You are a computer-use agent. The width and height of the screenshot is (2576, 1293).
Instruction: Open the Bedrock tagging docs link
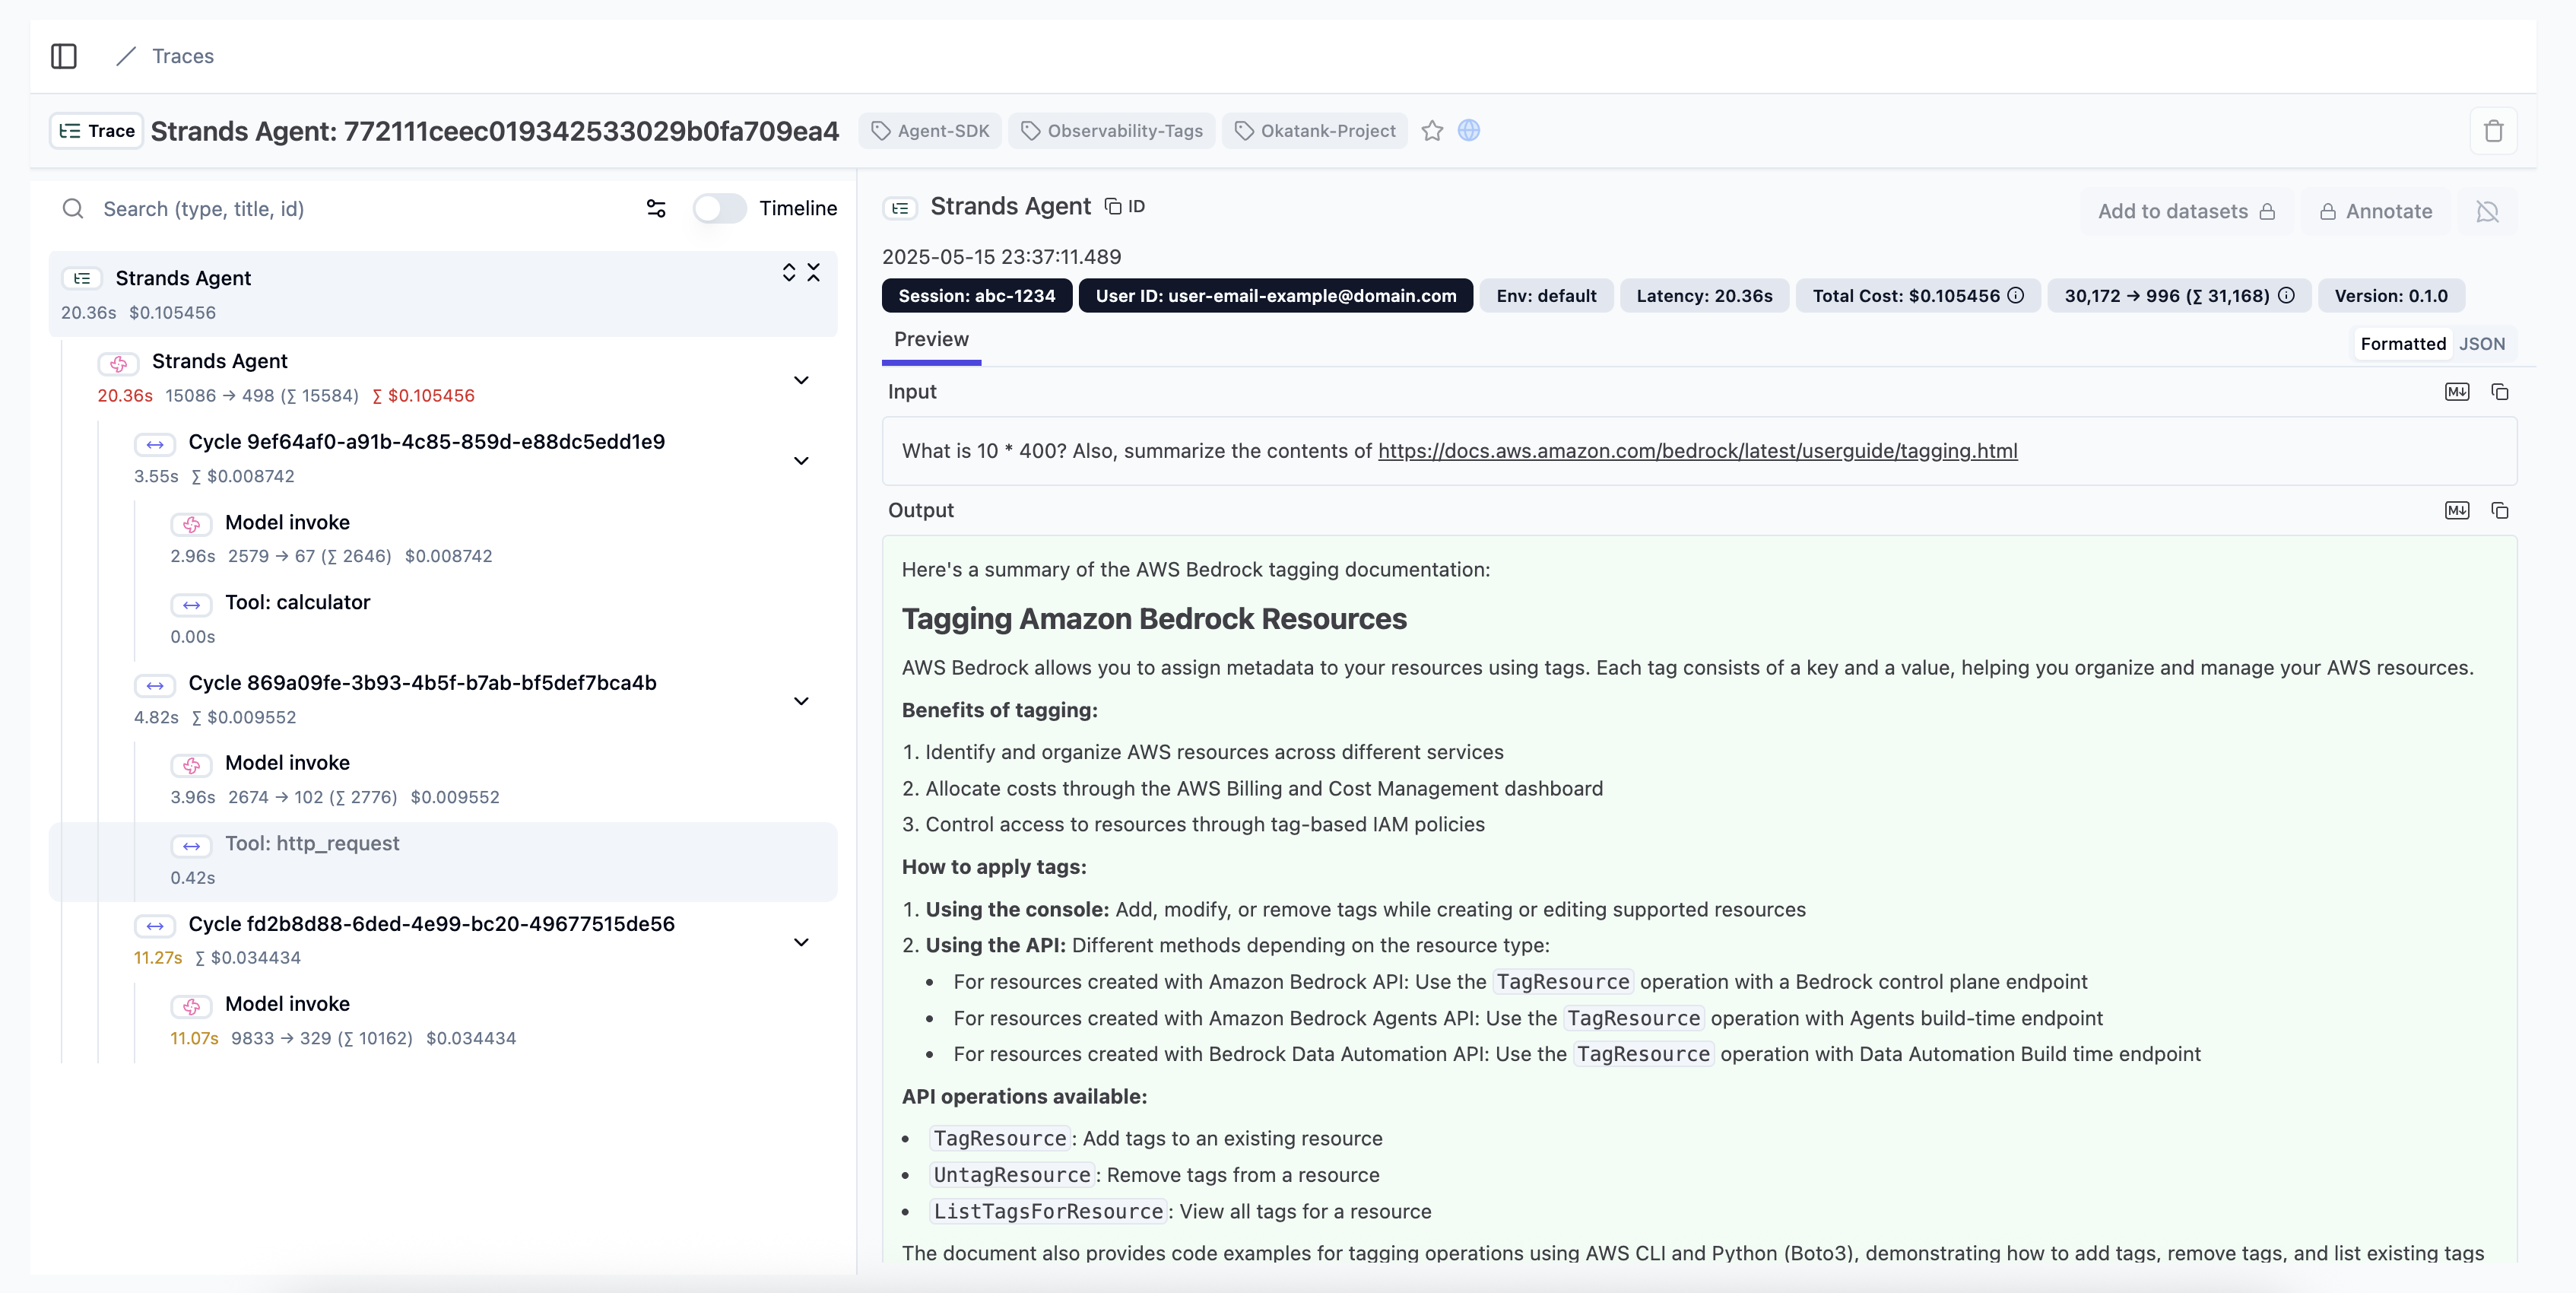pos(1697,451)
